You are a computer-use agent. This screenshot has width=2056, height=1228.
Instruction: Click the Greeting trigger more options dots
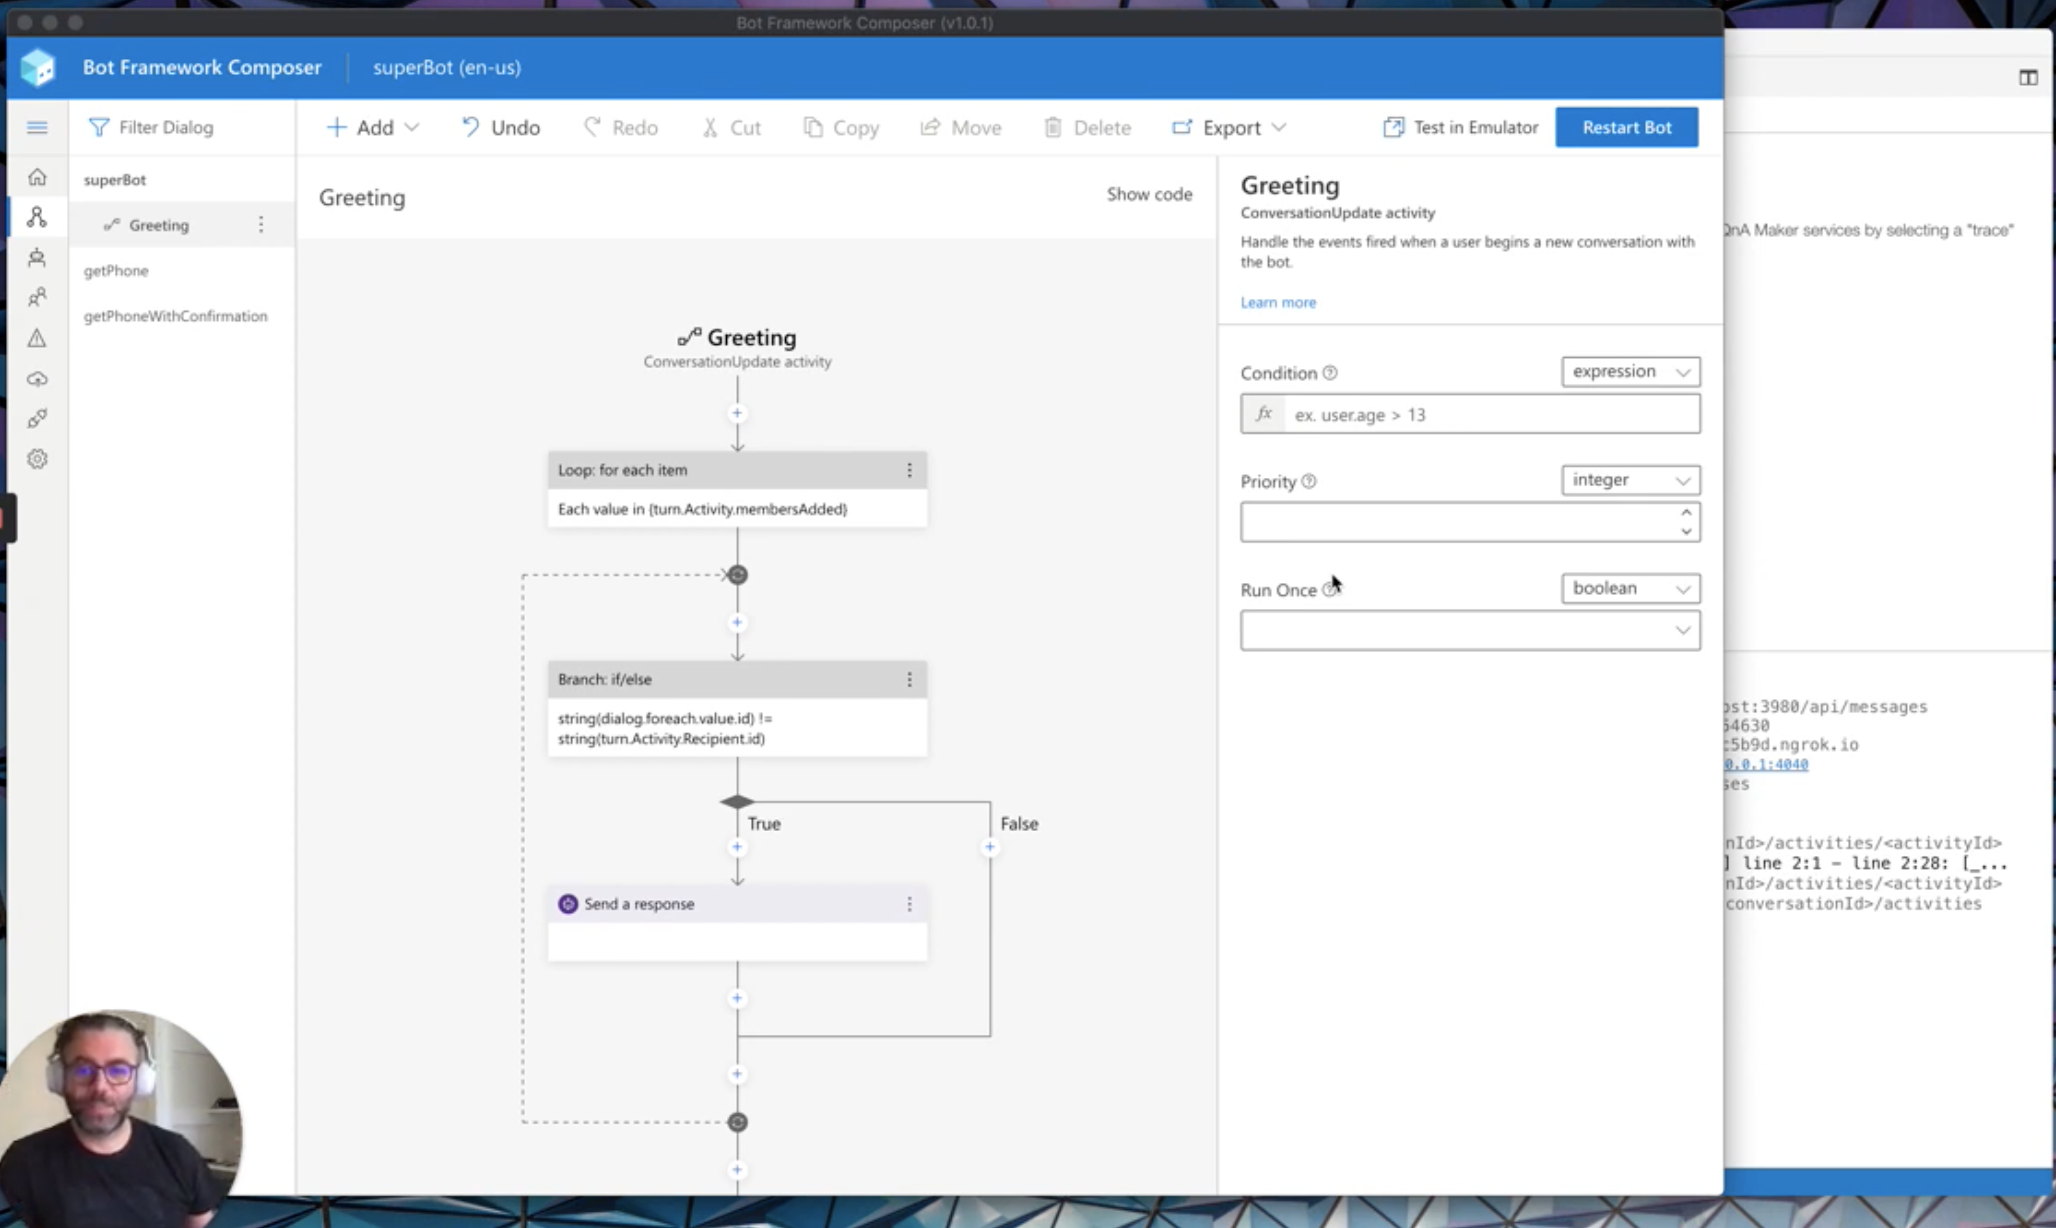tap(261, 225)
